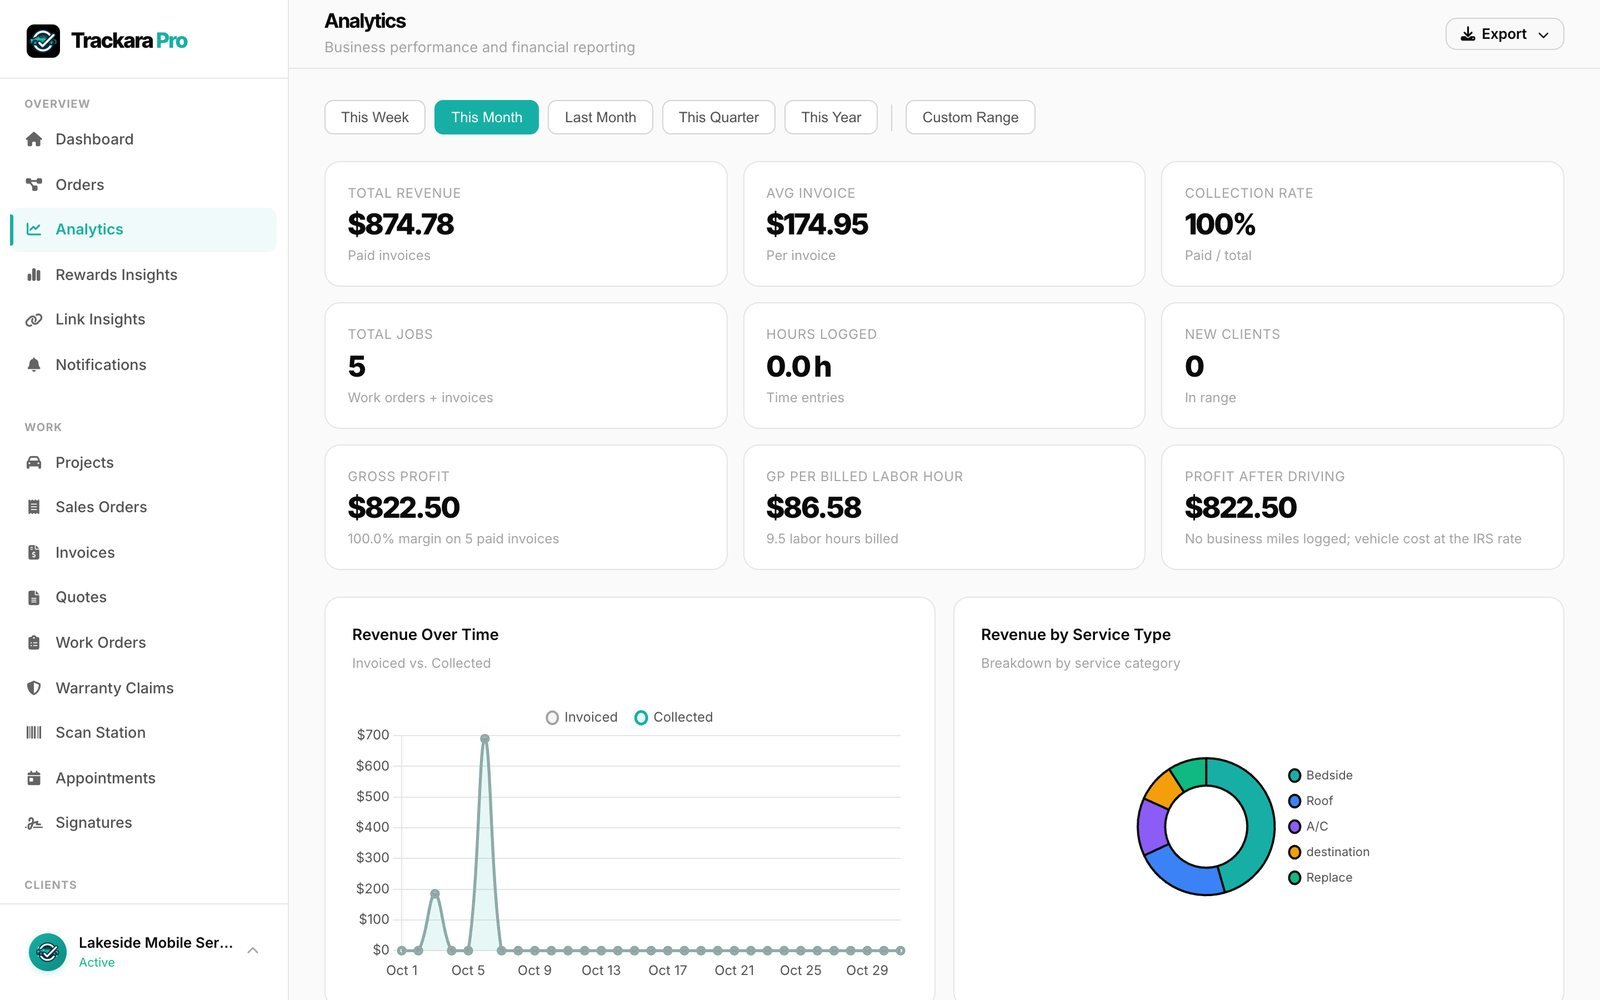
Task: Expand the Lakeside Mobile account chevron
Action: pos(253,951)
